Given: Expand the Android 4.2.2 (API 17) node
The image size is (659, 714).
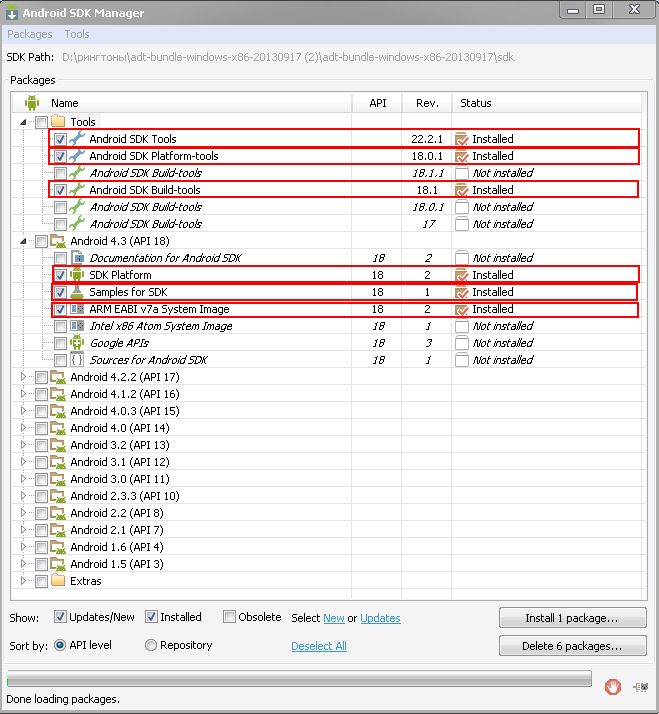Looking at the screenshot, I should [x=23, y=377].
